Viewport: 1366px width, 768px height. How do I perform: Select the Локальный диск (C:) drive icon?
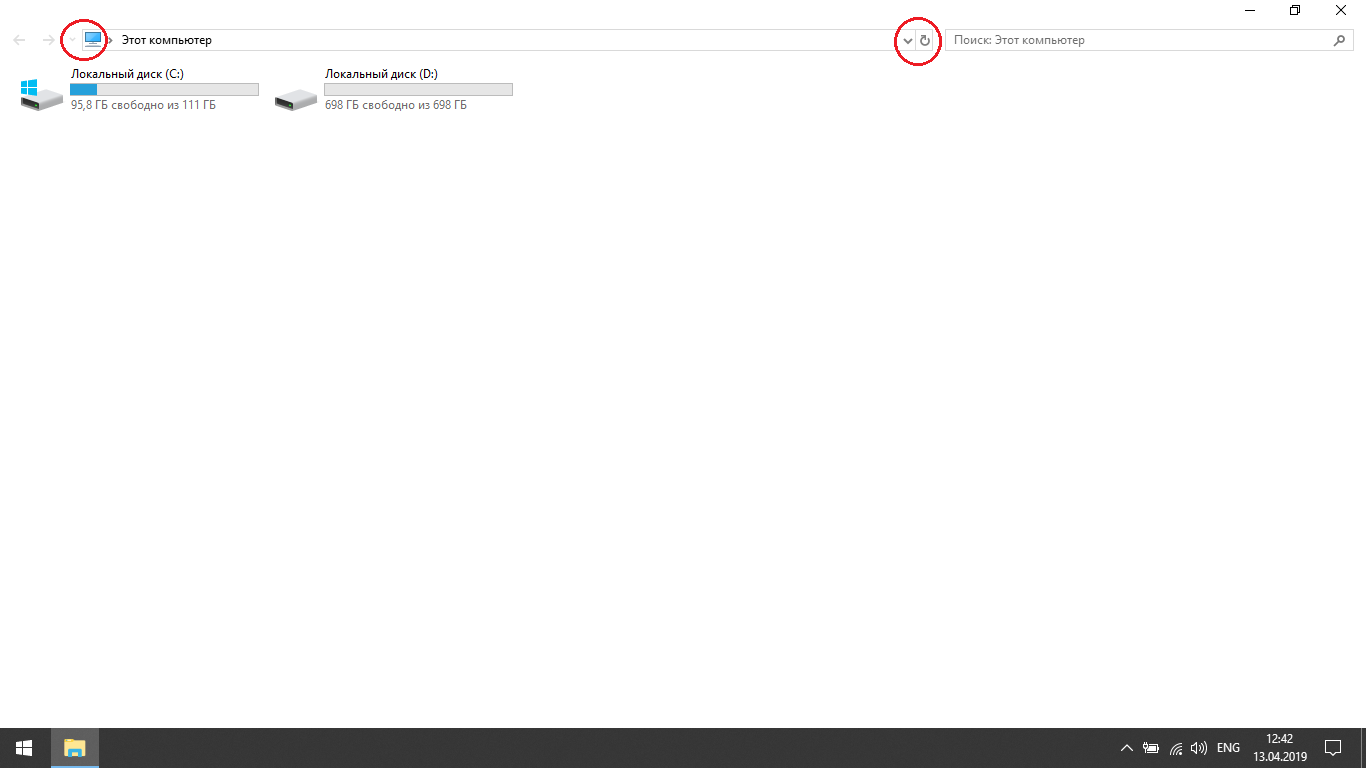[x=41, y=94]
